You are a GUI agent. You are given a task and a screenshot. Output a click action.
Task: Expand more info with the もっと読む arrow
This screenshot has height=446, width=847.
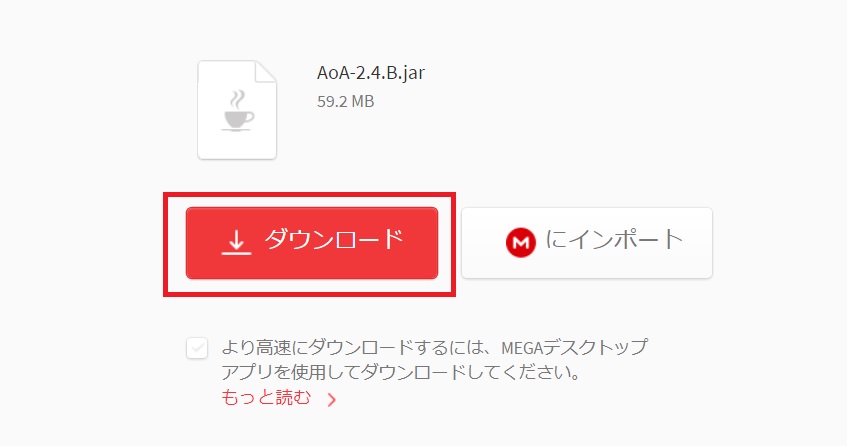click(332, 400)
